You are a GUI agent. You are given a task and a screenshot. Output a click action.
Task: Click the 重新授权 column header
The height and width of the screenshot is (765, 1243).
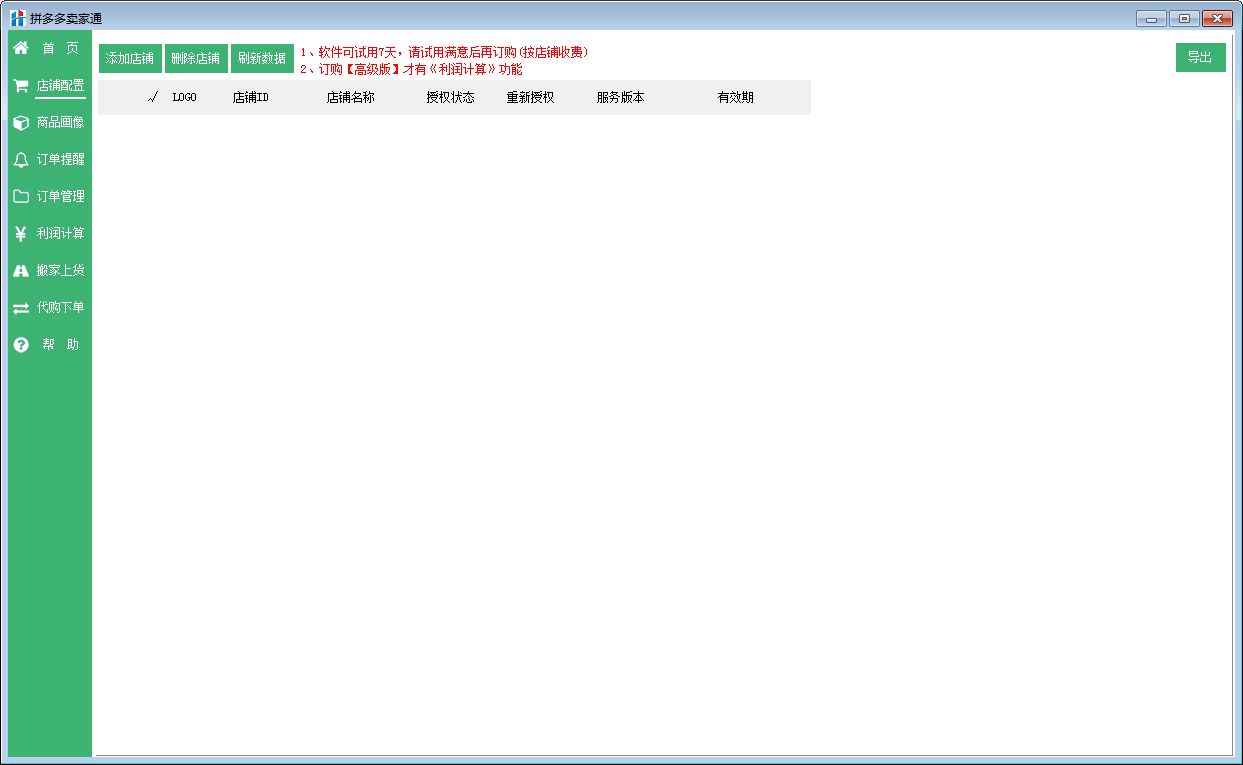[531, 98]
